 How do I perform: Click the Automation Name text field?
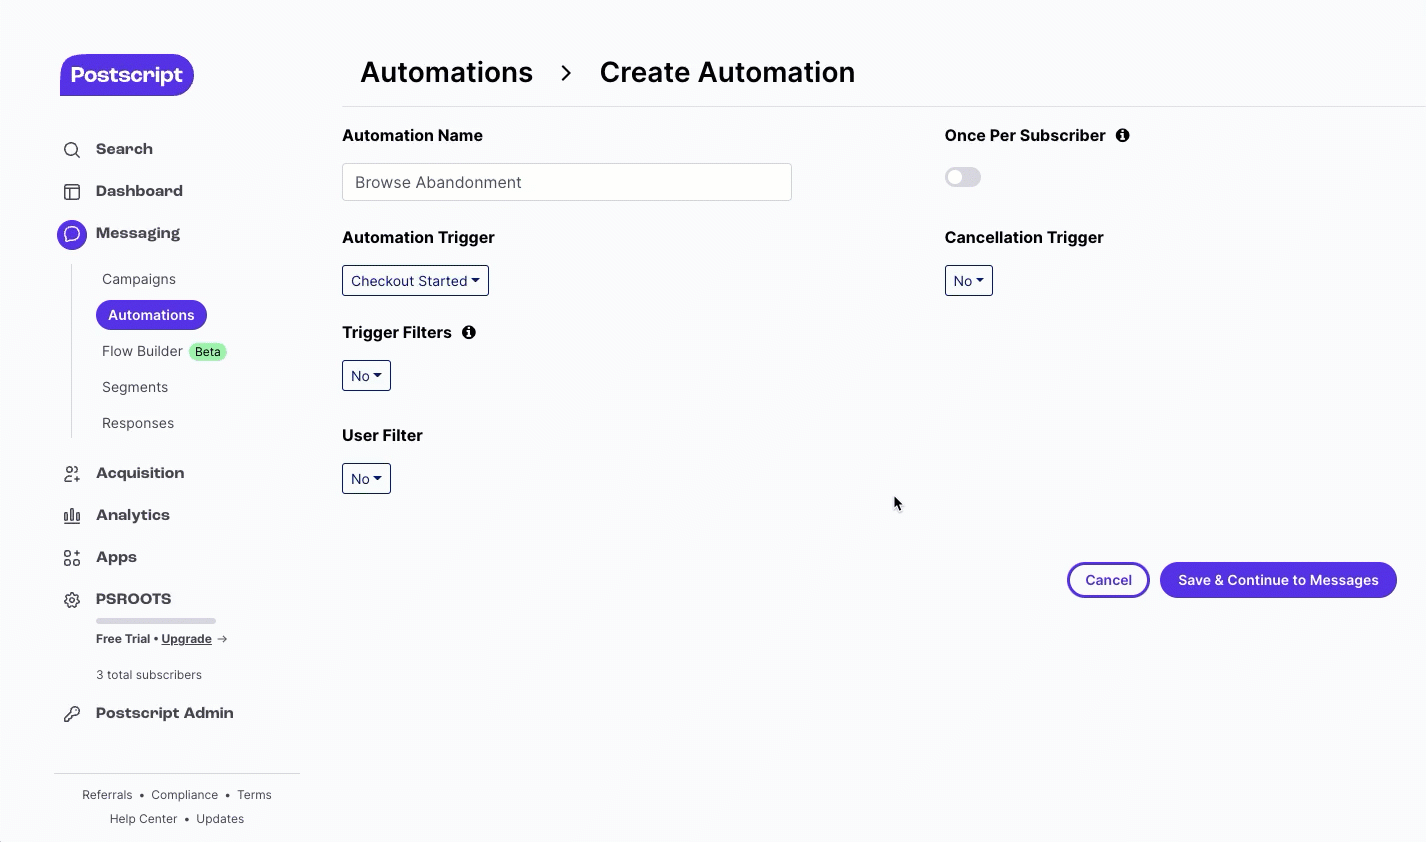pos(566,182)
